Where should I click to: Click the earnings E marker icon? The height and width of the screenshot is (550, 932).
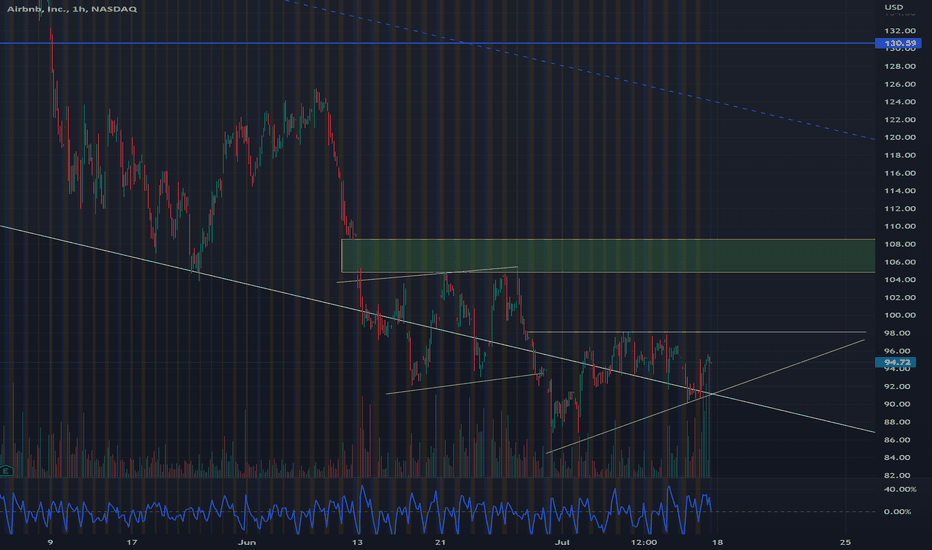point(6,471)
